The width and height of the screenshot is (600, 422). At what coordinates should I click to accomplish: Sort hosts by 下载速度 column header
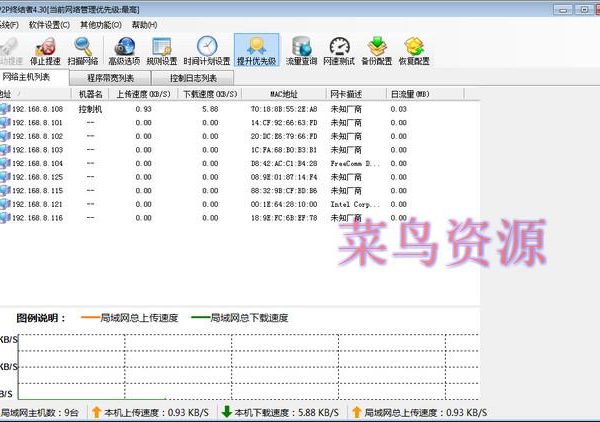[x=209, y=94]
